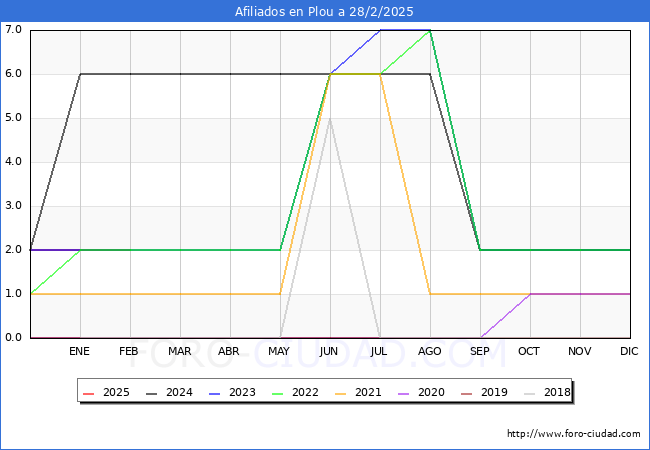Screen dimensions: 650x450
Task: Select the 2025 legend label
Action: coord(116,392)
